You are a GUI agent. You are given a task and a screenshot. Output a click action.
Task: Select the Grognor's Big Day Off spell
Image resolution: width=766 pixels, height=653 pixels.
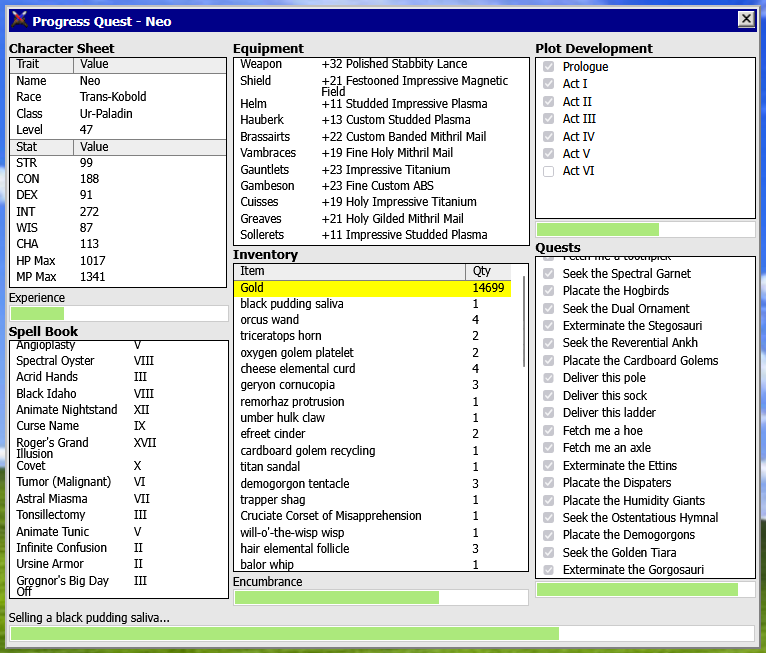pyautogui.click(x=119, y=586)
